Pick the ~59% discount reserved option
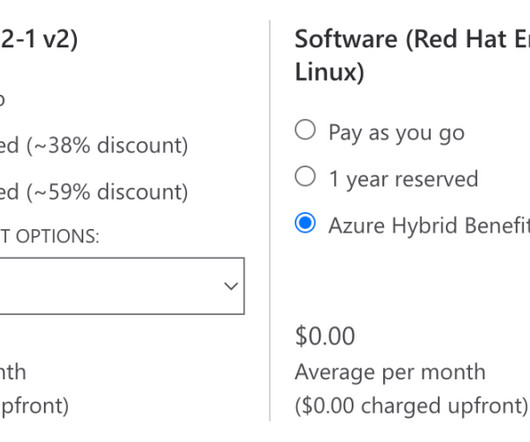Screen dimensions: 530x442 (94, 192)
